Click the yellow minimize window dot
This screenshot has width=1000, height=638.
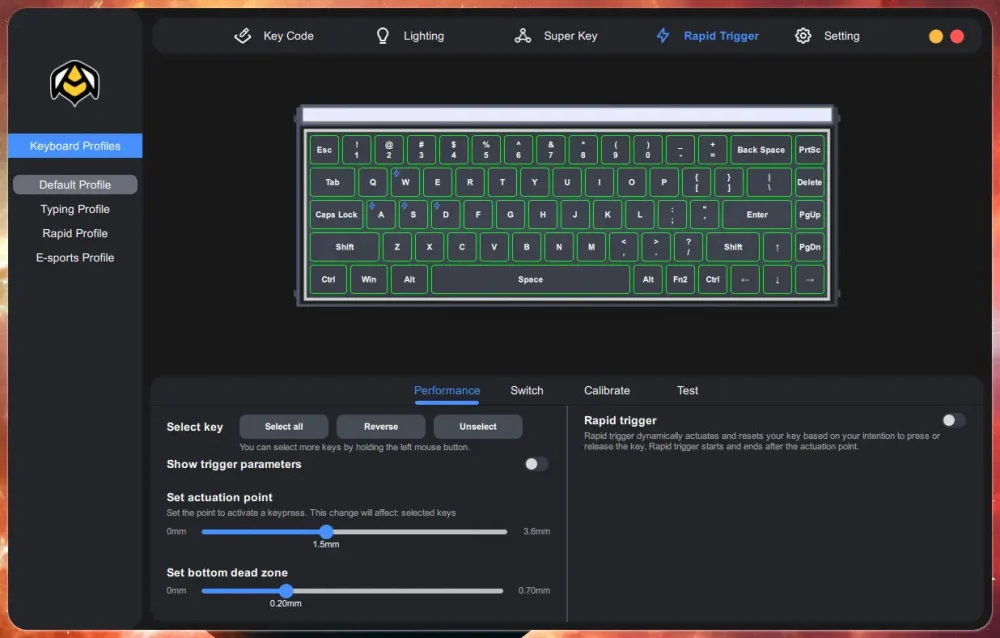click(x=936, y=36)
